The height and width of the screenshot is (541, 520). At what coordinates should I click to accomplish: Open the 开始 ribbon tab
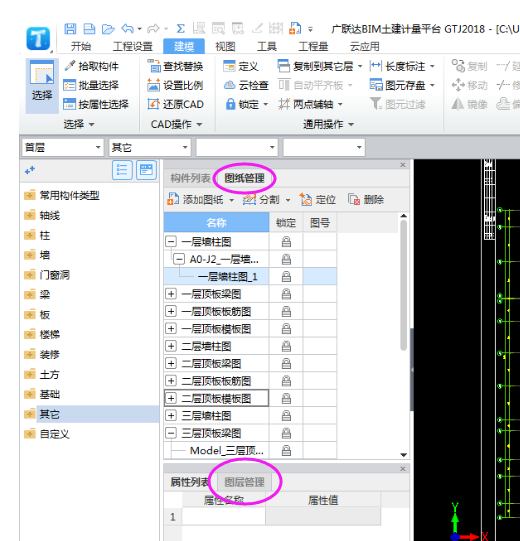[x=81, y=46]
